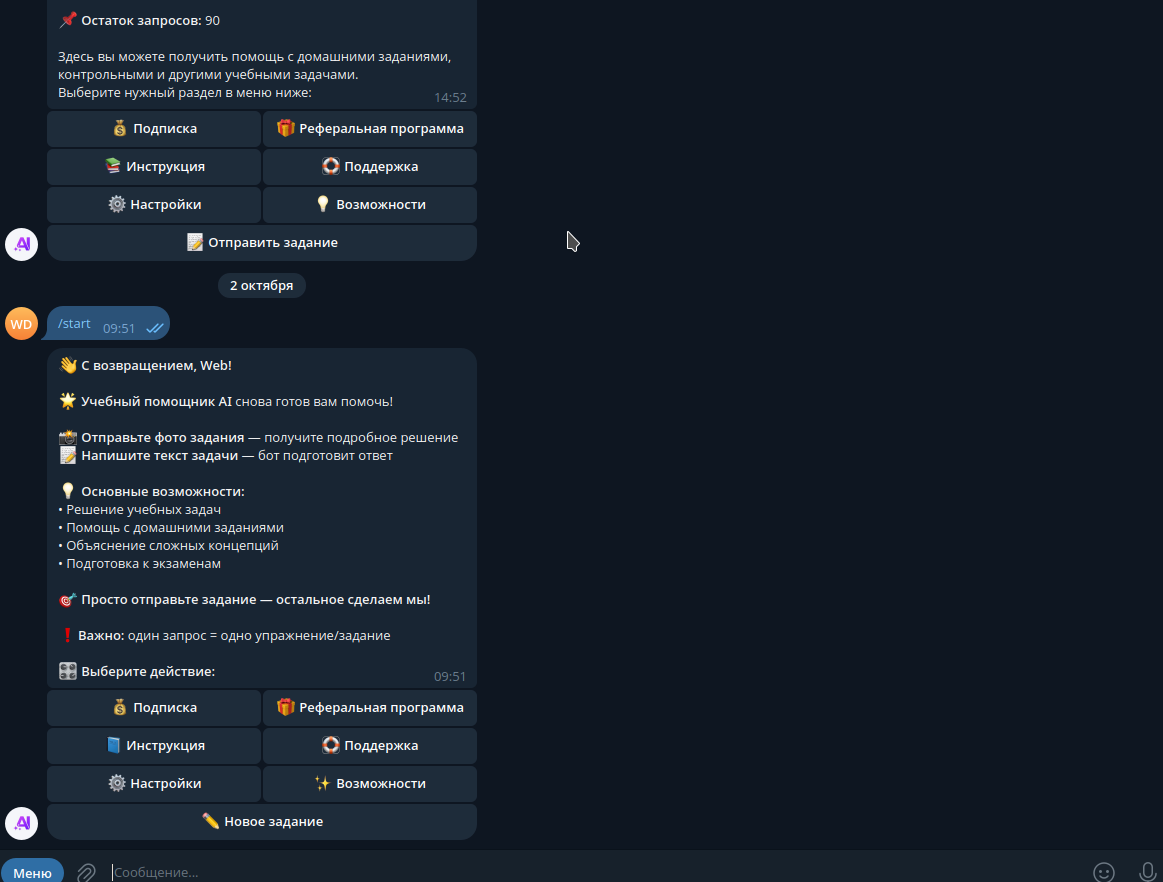Click the Новое задание pencil button

[x=262, y=821]
